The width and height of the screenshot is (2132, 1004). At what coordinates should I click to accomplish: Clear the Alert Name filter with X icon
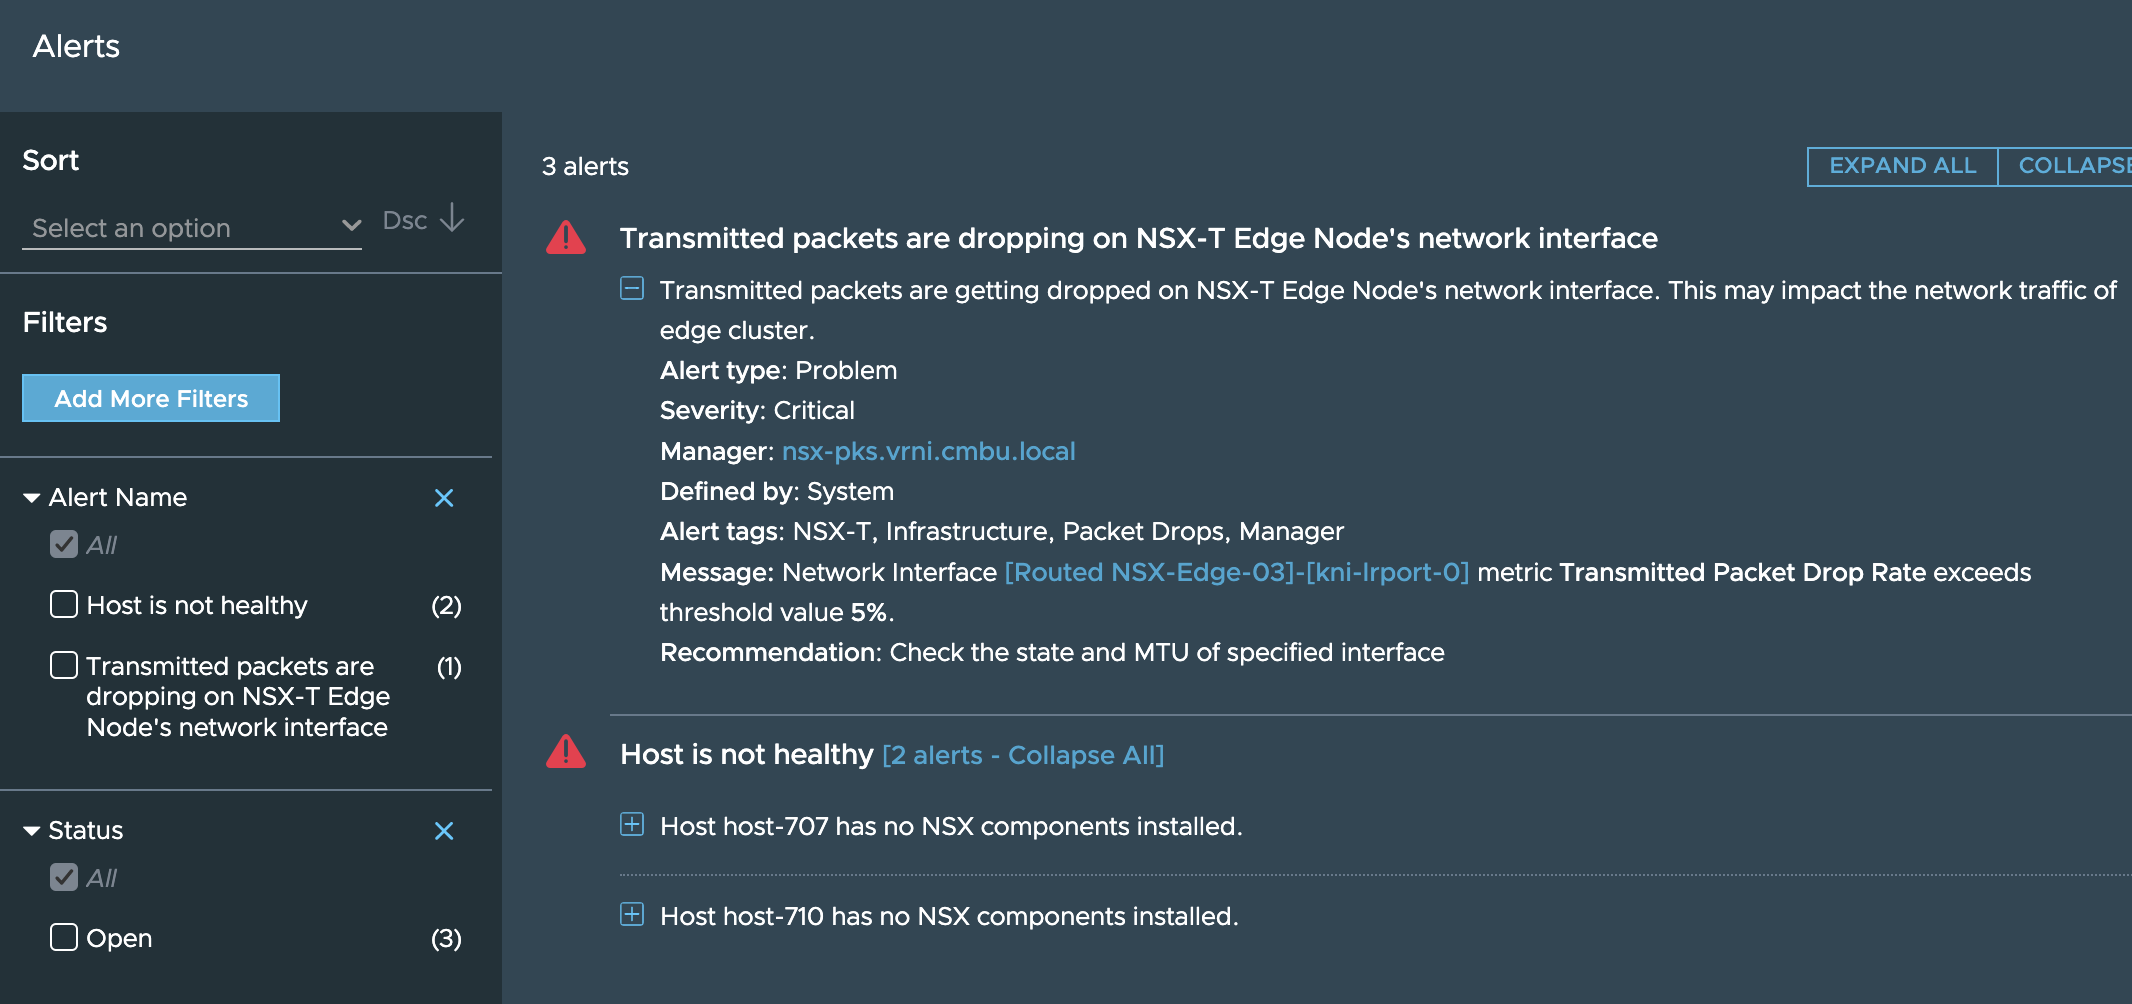point(444,498)
